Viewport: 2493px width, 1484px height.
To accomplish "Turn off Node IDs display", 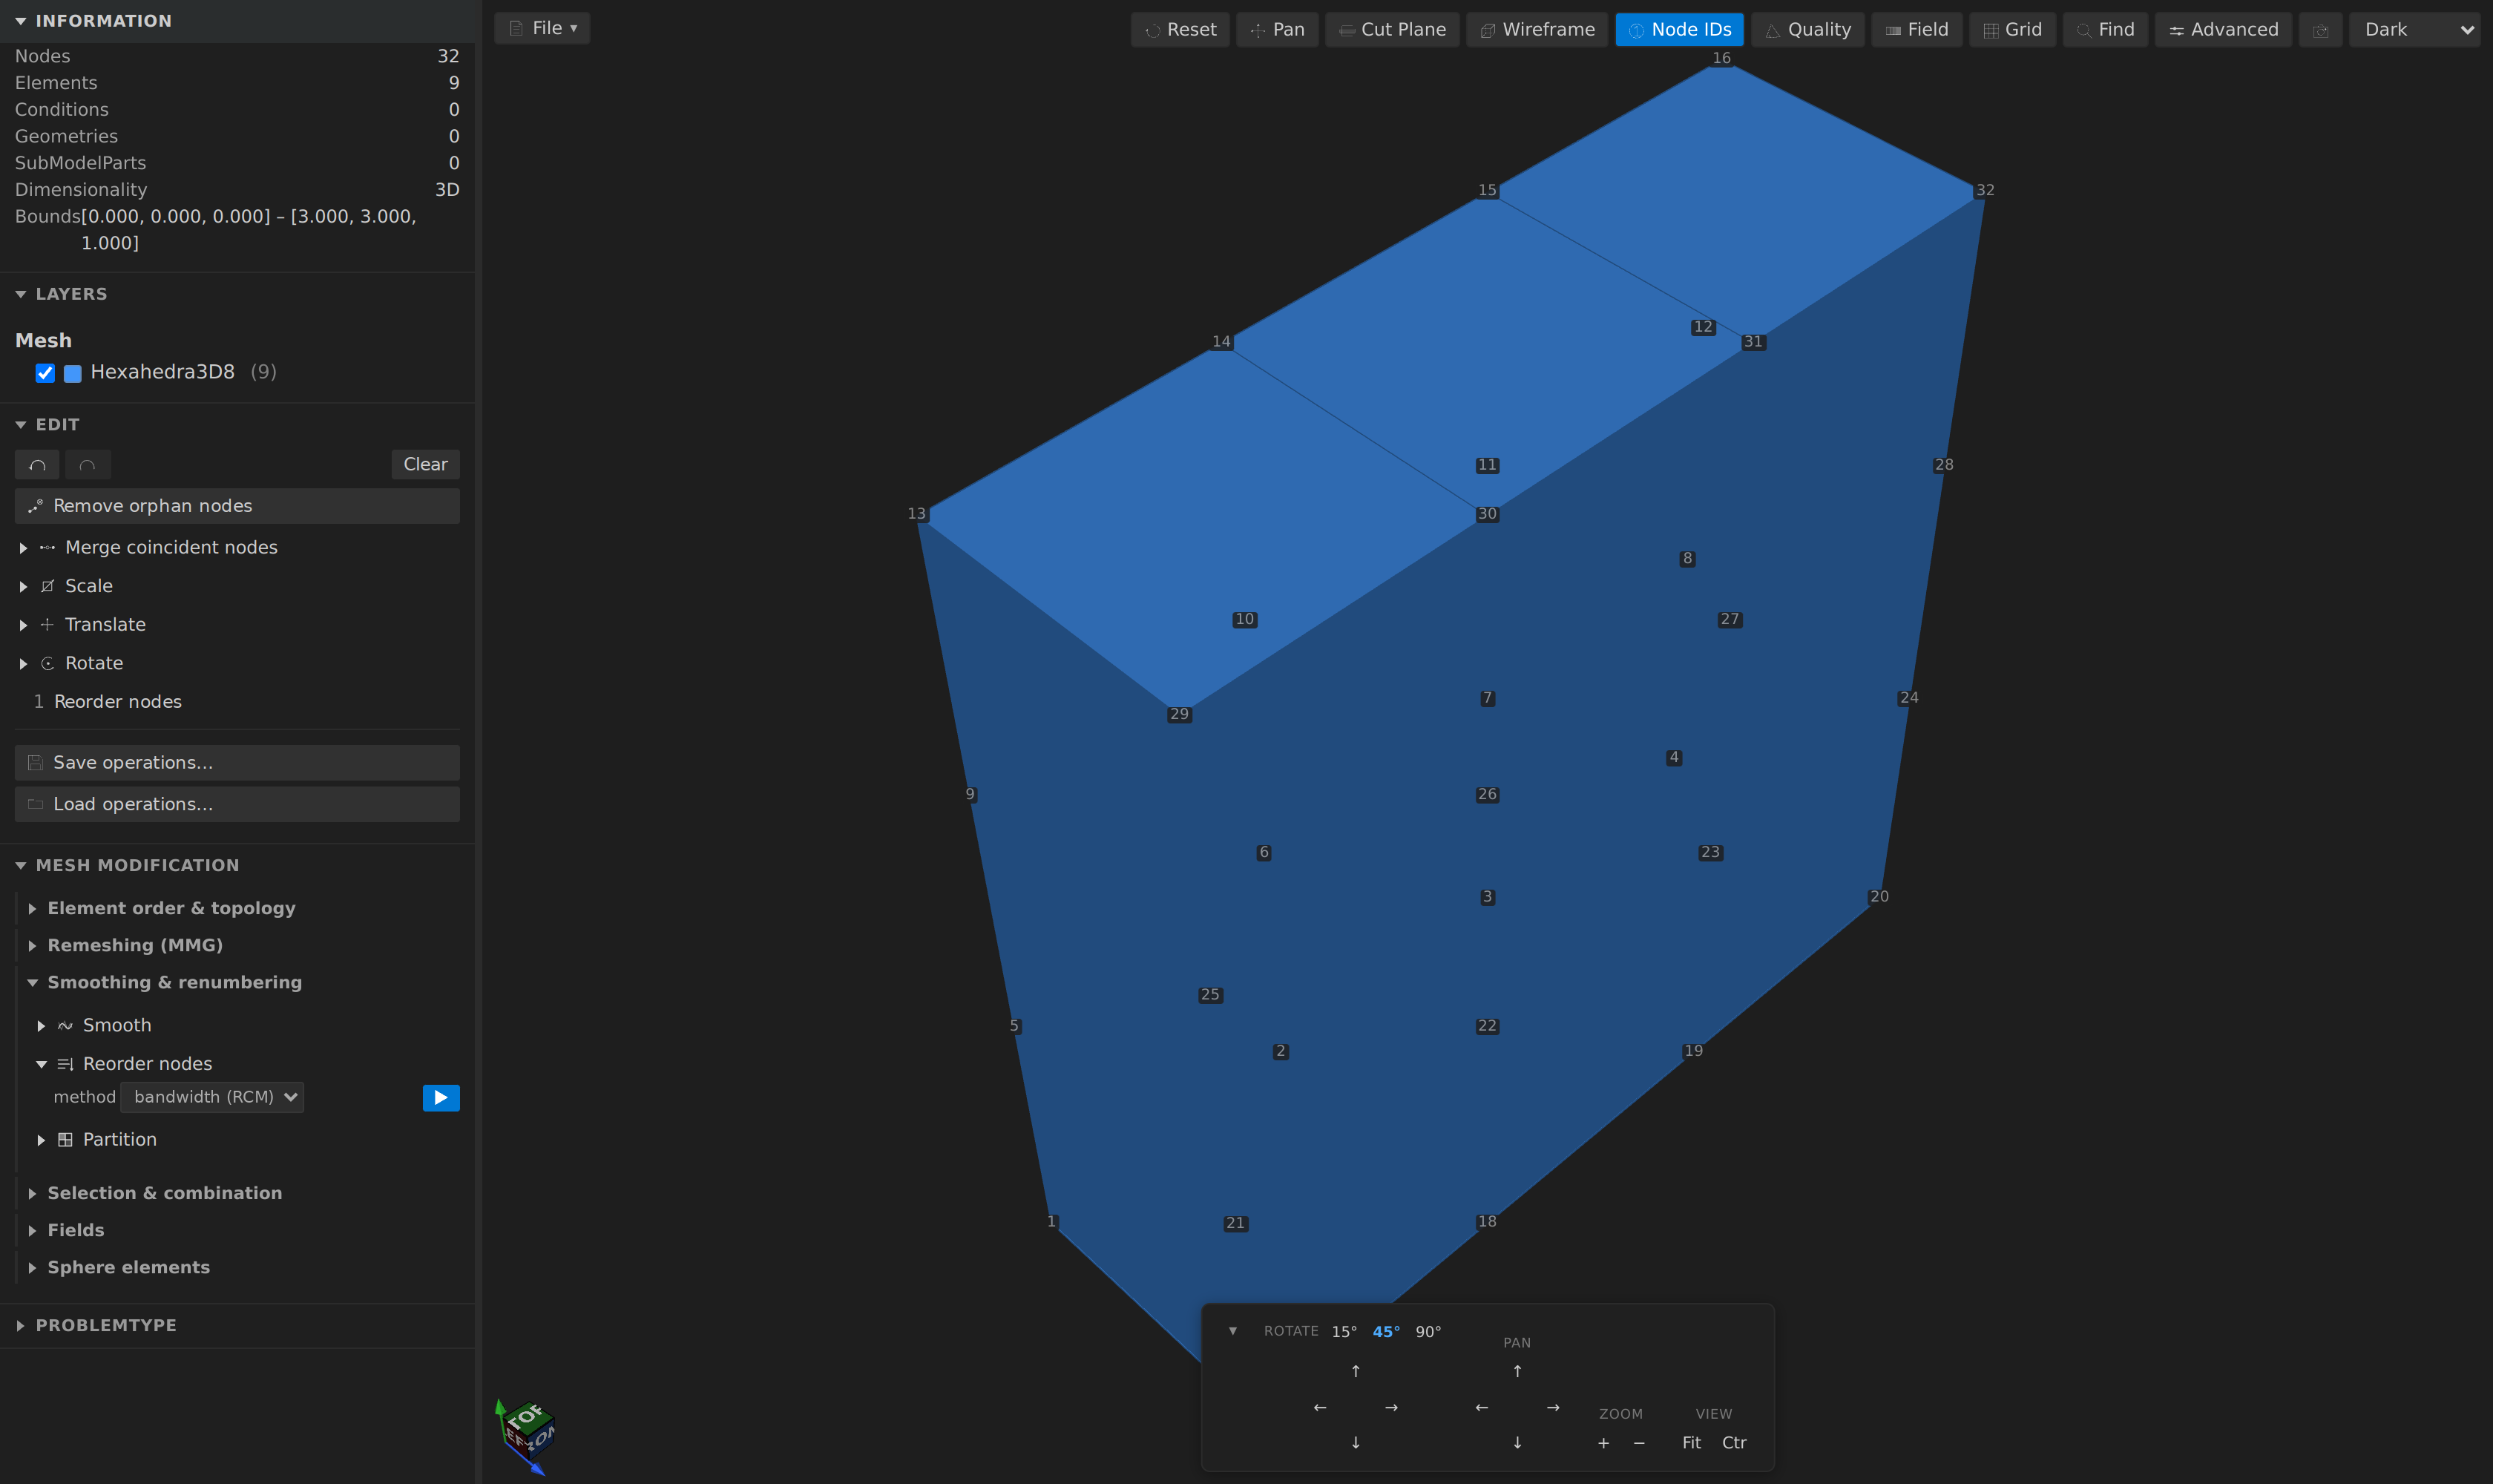I will 1680,30.
